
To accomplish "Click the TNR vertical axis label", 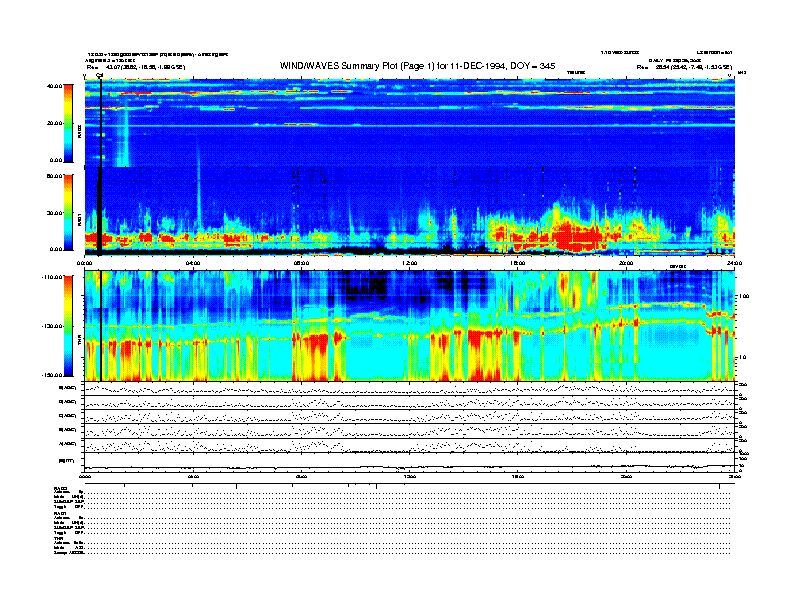I will 79,342.
